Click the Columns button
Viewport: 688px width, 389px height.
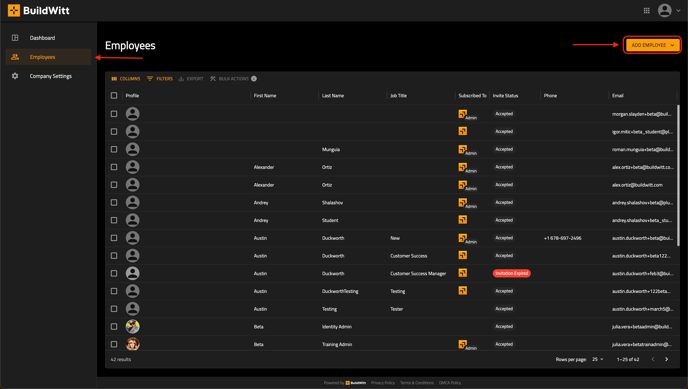(x=125, y=79)
